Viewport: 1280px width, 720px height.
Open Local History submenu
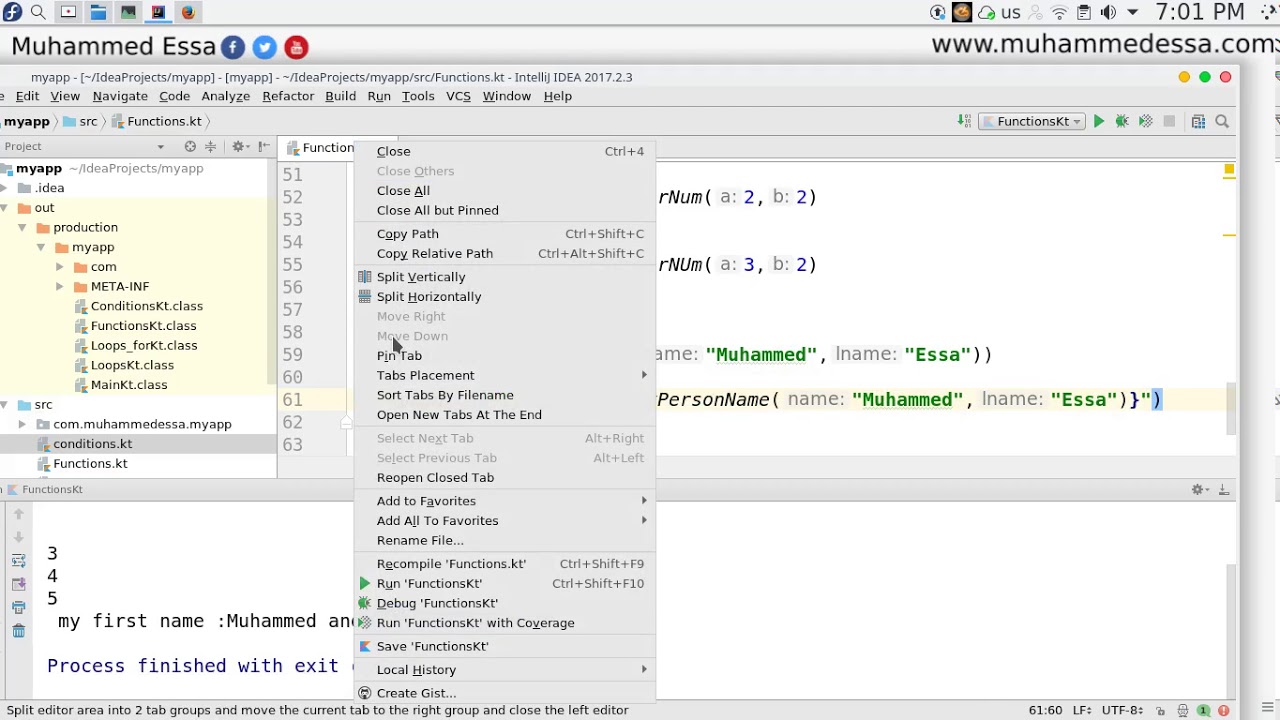coord(505,670)
